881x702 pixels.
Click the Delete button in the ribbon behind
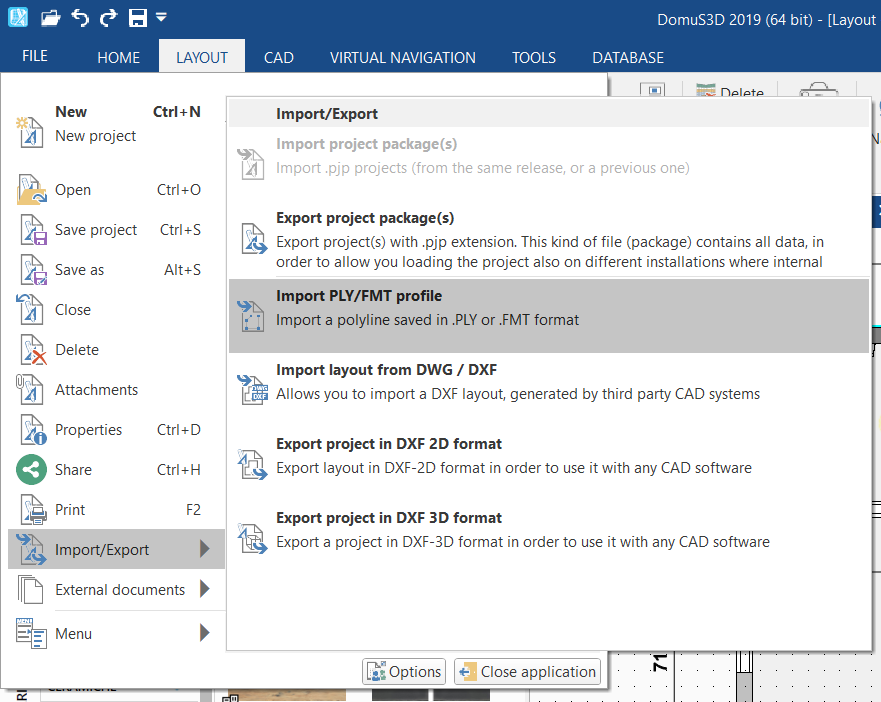730,91
